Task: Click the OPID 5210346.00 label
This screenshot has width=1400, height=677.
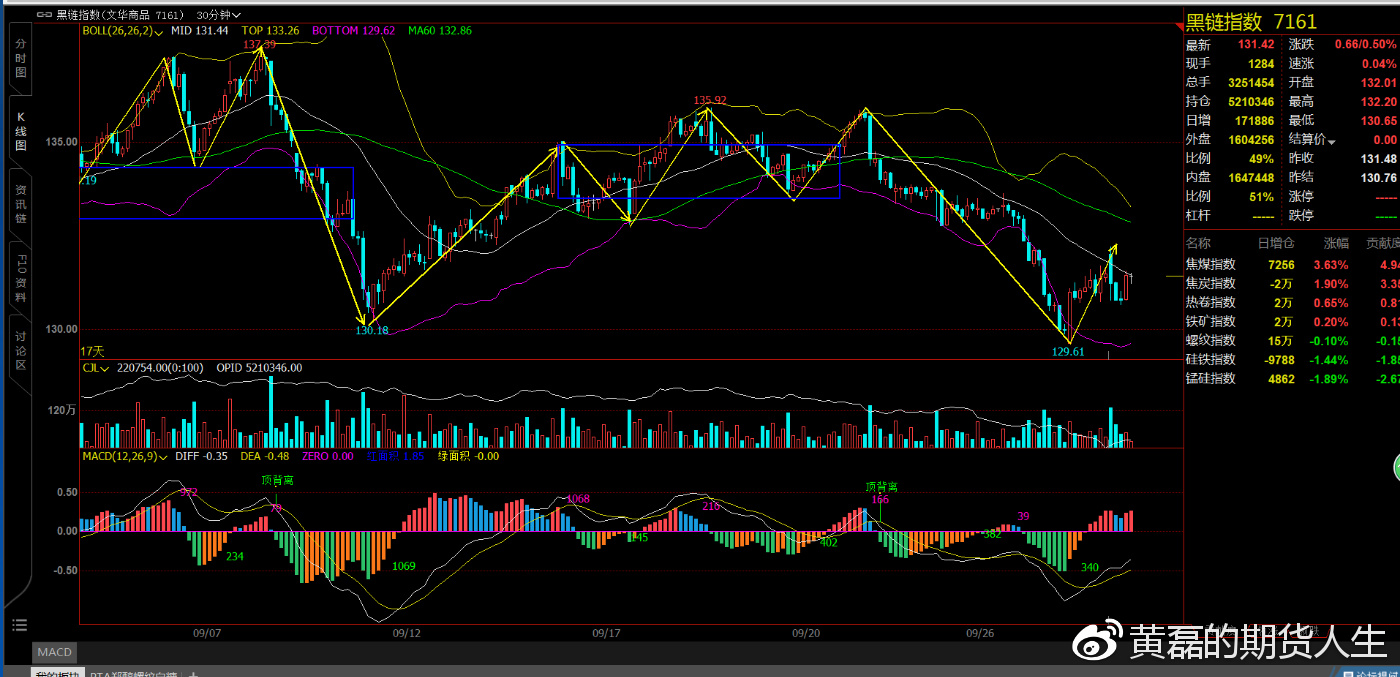Action: [x=259, y=368]
